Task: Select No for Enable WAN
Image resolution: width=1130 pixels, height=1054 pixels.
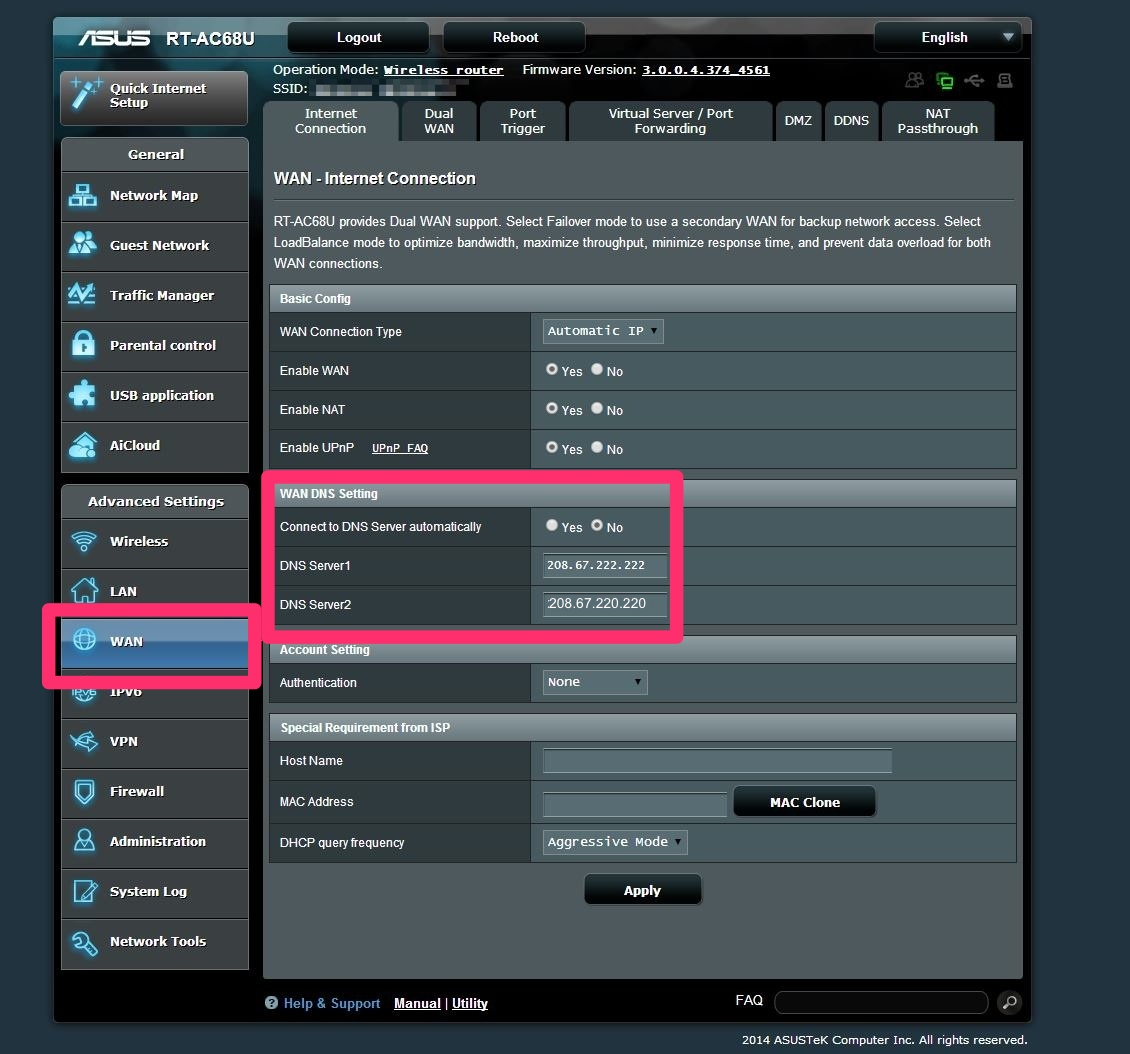Action: click(x=597, y=370)
